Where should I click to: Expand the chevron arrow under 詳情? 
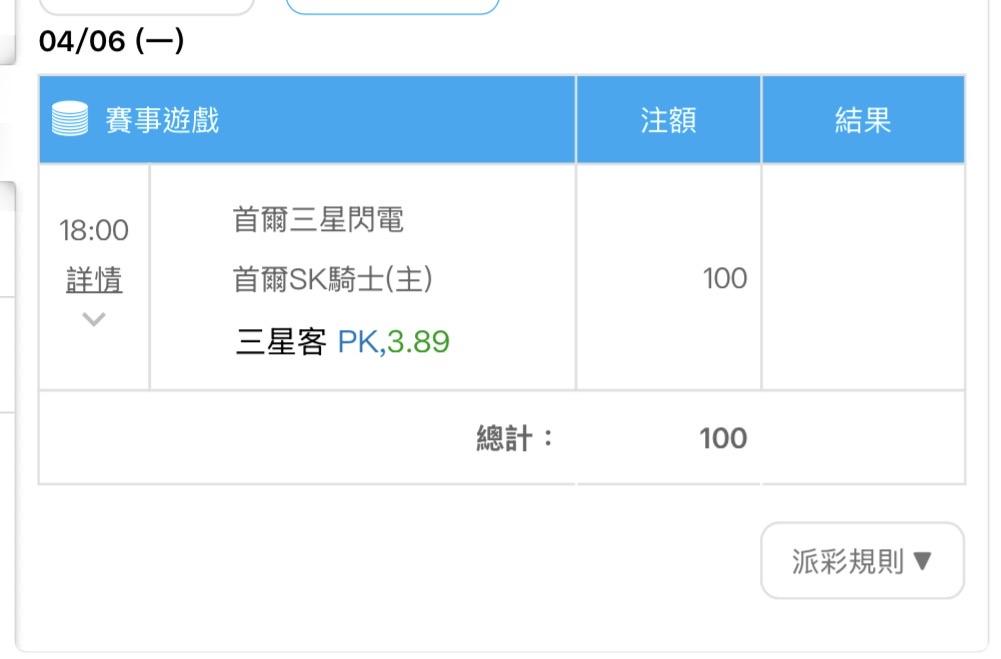coord(94,320)
